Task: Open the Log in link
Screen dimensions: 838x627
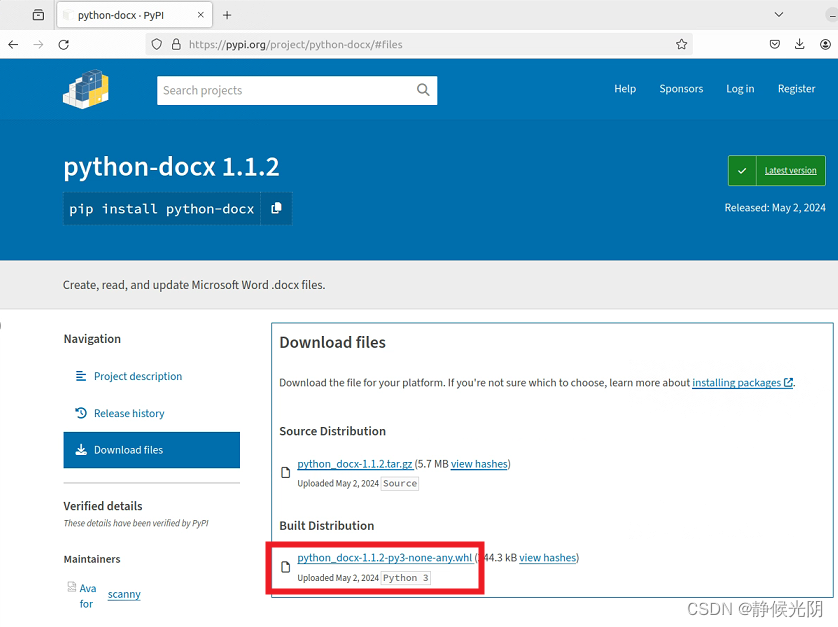Action: [740, 89]
